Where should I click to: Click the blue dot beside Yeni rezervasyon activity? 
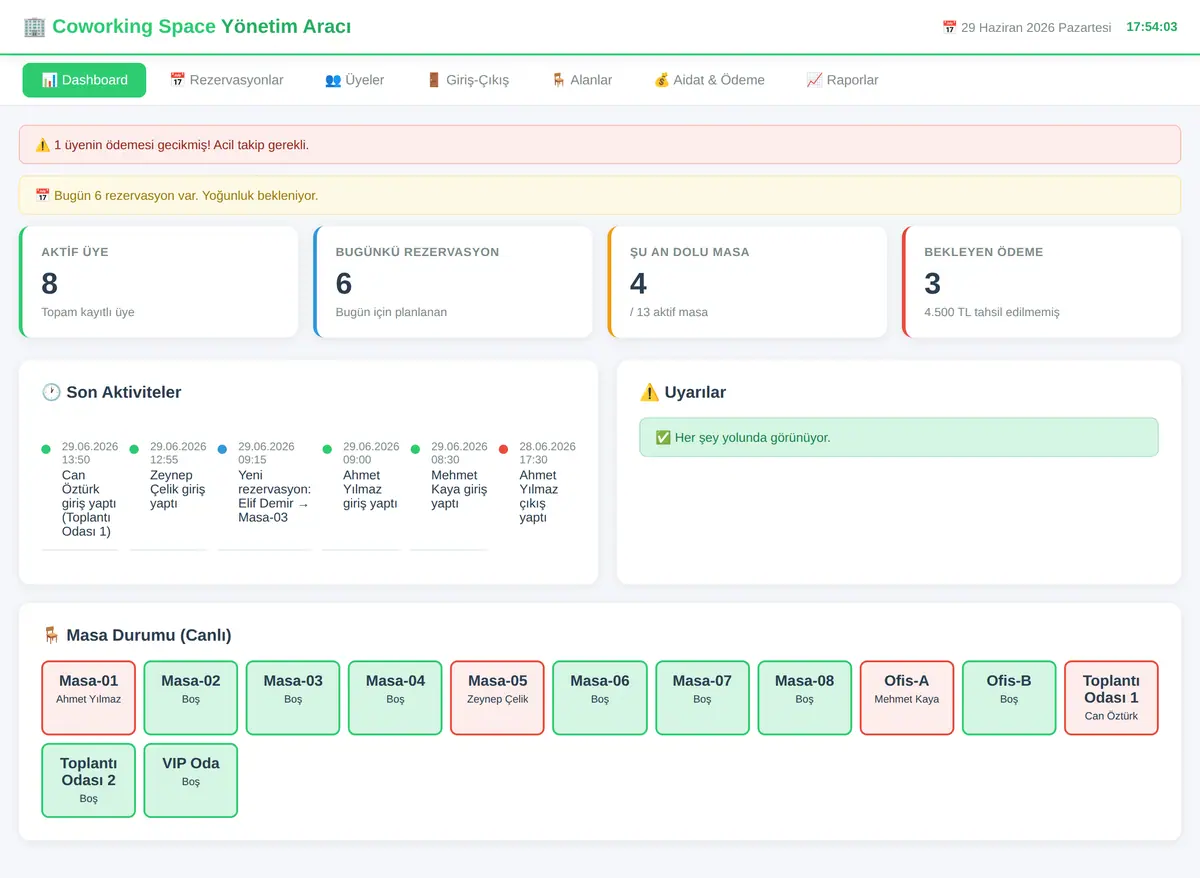point(222,450)
